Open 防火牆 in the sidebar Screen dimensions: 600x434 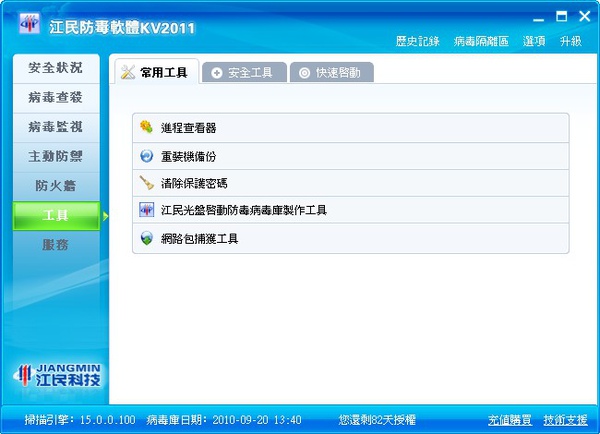[56, 186]
